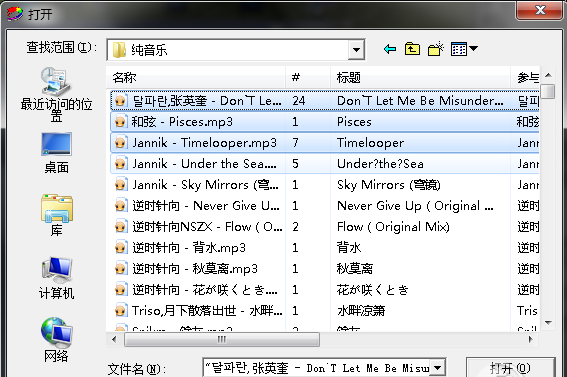The height and width of the screenshot is (377, 567).
Task: Select file Jannik - Timelooper.mp3
Action: [x=204, y=143]
